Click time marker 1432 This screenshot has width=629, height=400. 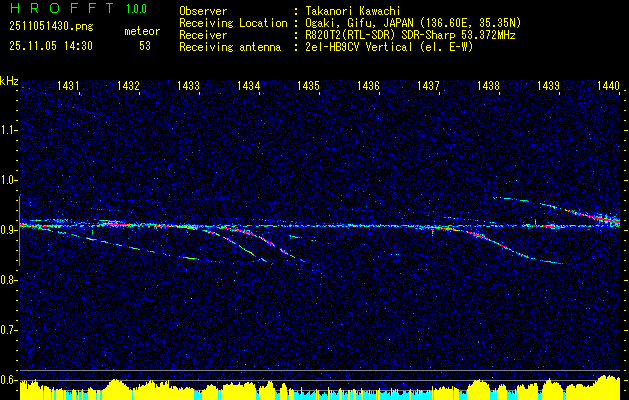pyautogui.click(x=128, y=85)
